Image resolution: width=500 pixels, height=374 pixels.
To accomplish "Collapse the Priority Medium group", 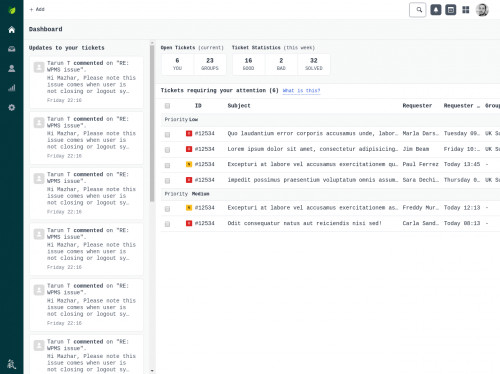I will (187, 194).
